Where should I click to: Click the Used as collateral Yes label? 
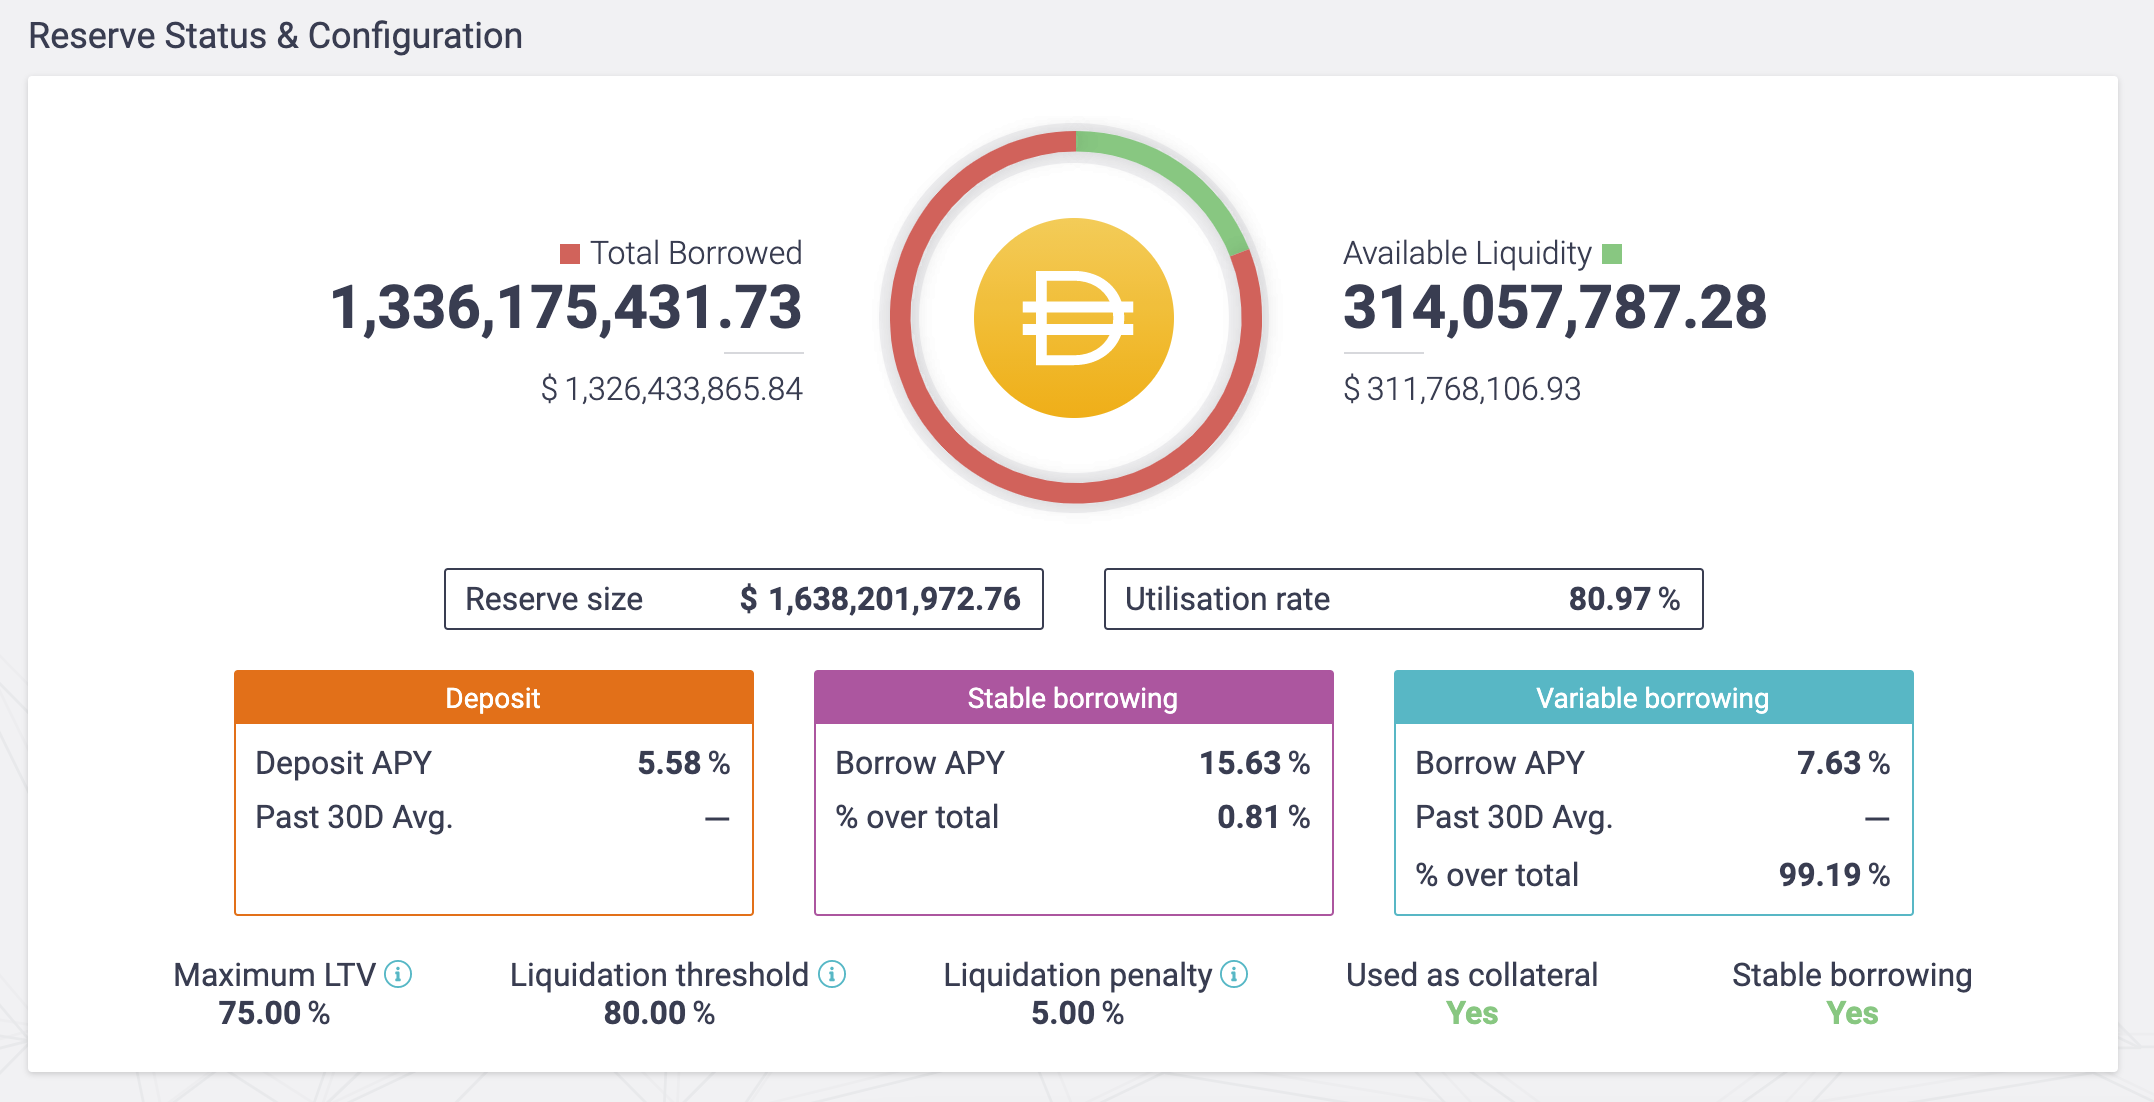(1472, 1013)
